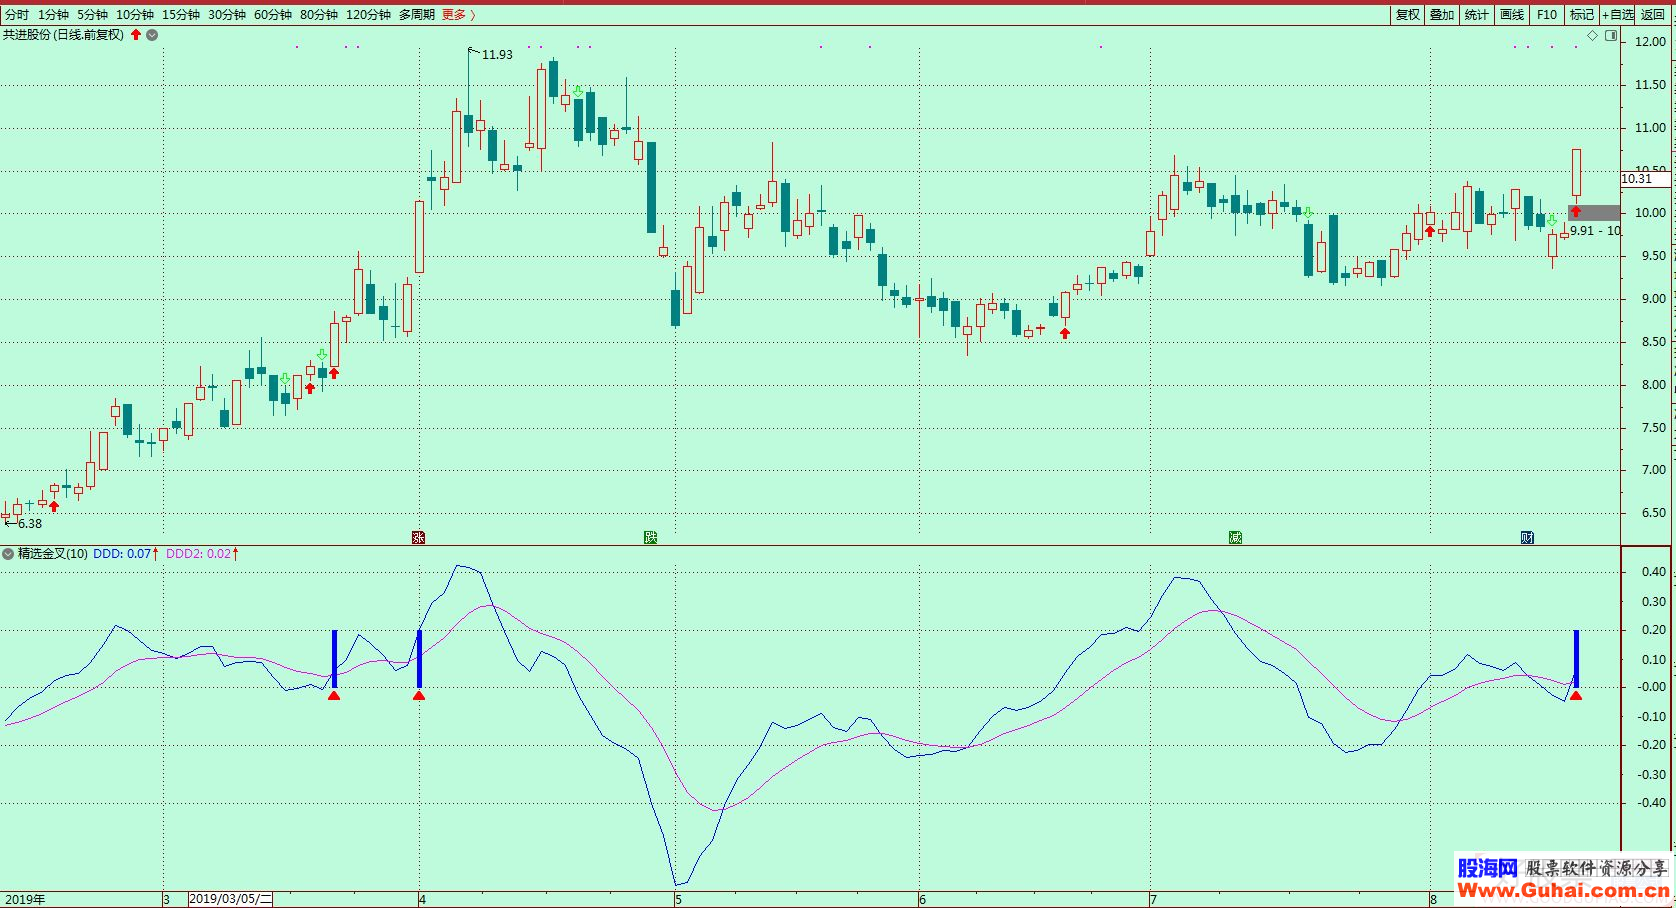Click the 财 info marker on time axis
Screen dimensions: 1676x908
coord(1527,537)
